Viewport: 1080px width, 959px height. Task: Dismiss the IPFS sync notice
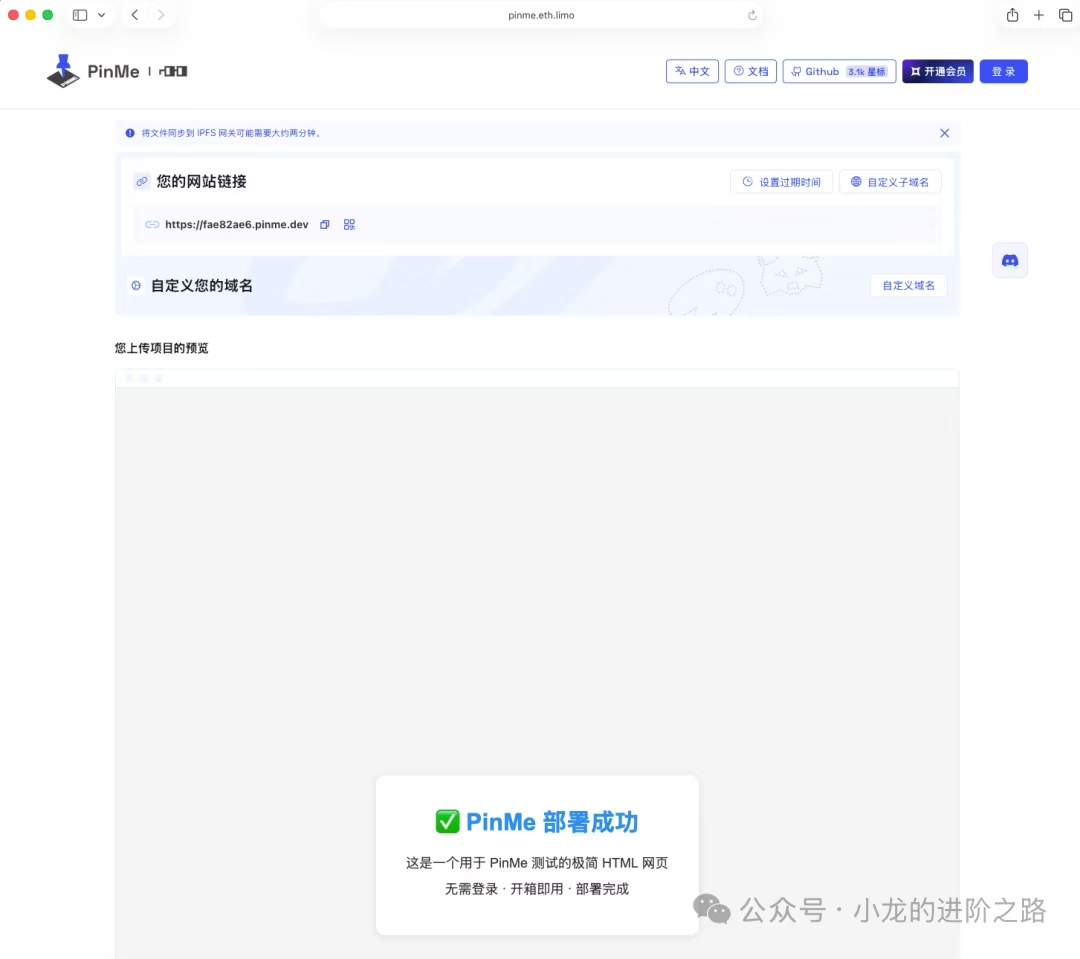[944, 133]
